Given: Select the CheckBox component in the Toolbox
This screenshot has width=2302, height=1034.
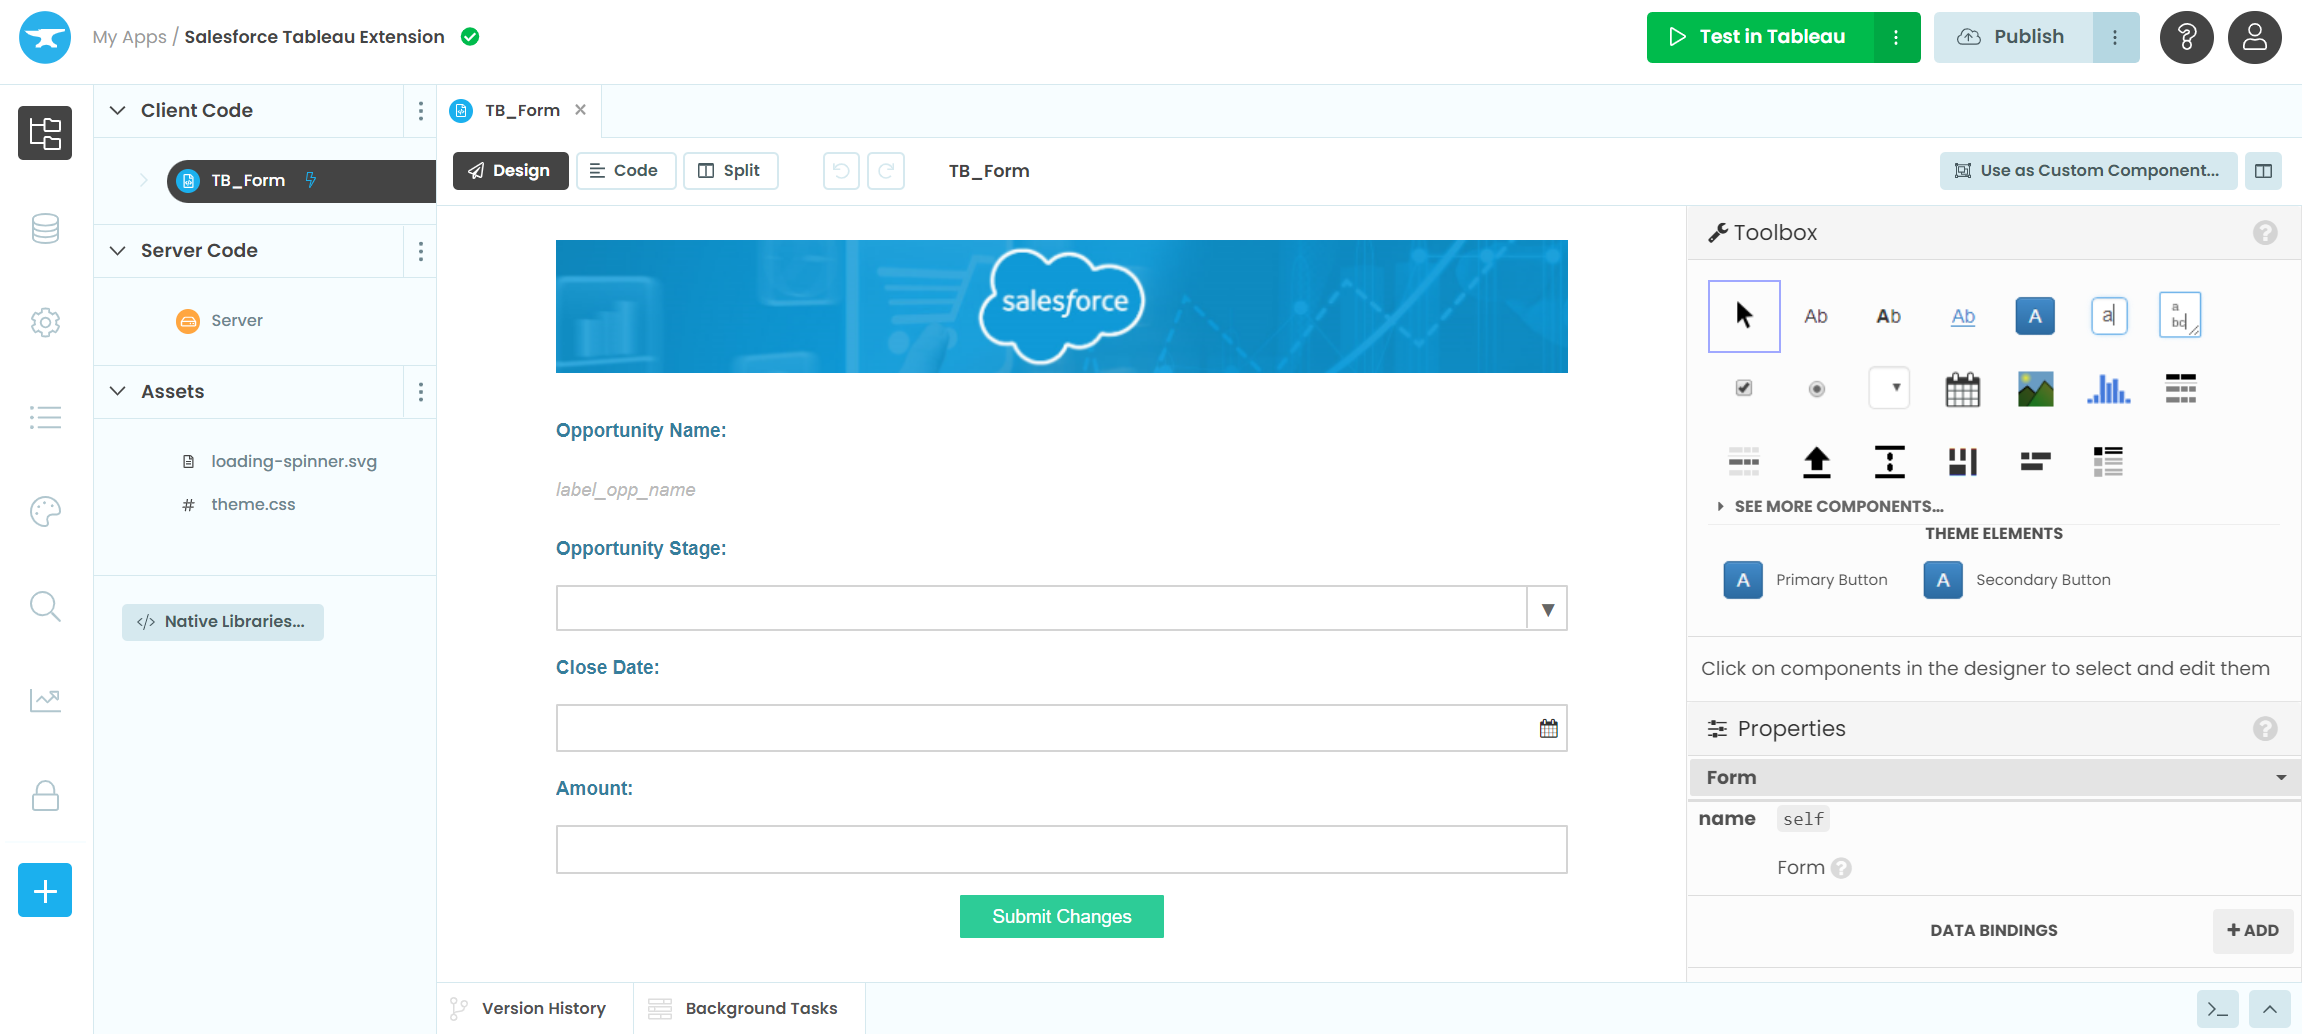Looking at the screenshot, I should click(1743, 388).
